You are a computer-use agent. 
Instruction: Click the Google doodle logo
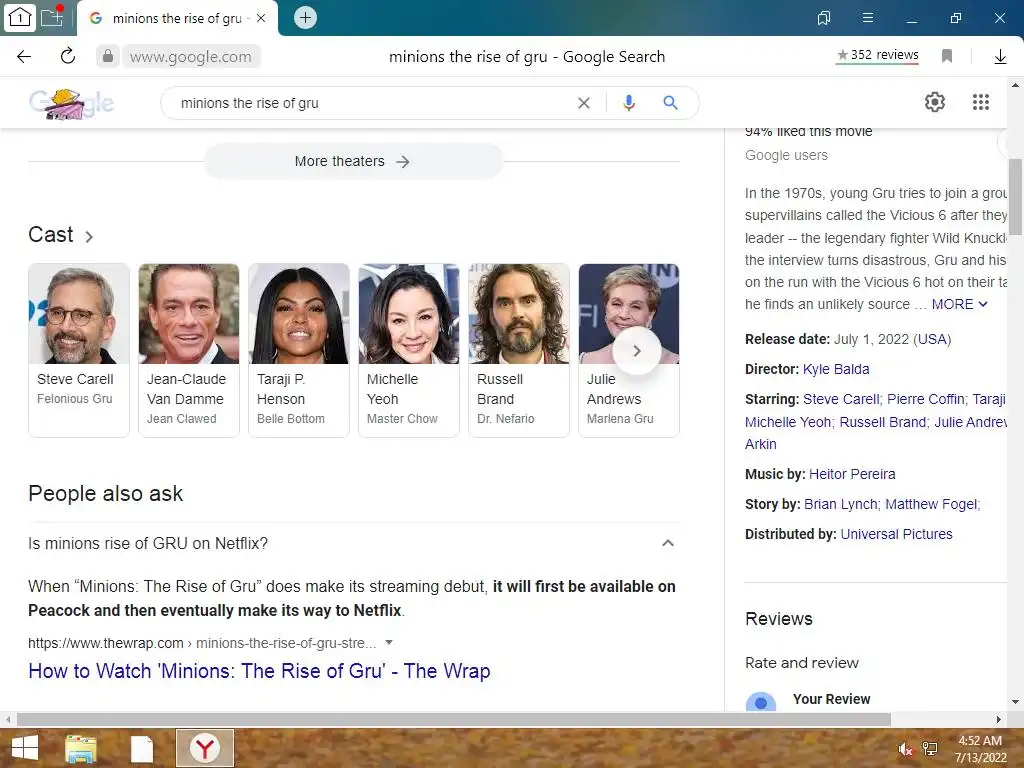click(71, 103)
